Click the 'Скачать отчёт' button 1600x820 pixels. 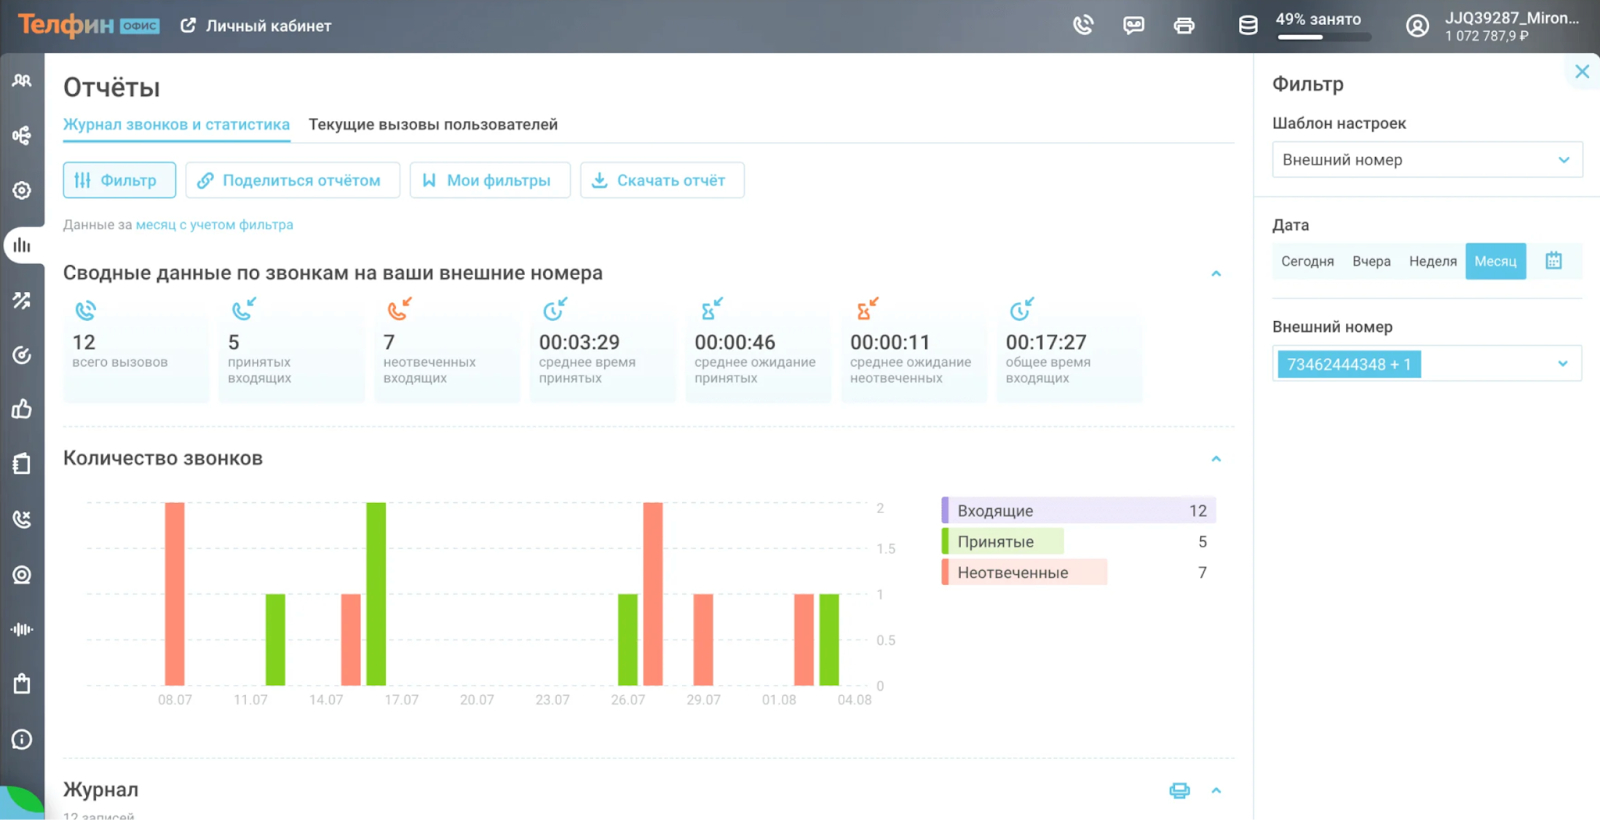661,180
